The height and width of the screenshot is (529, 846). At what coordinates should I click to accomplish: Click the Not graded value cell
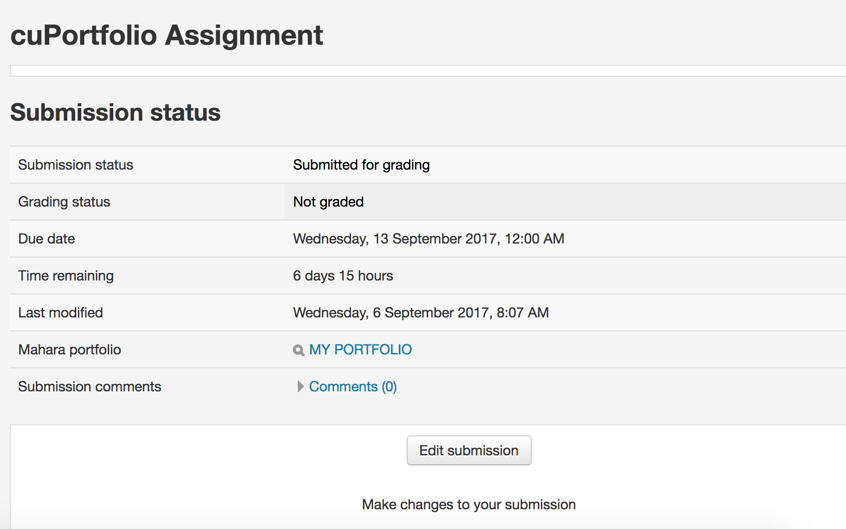(x=328, y=202)
